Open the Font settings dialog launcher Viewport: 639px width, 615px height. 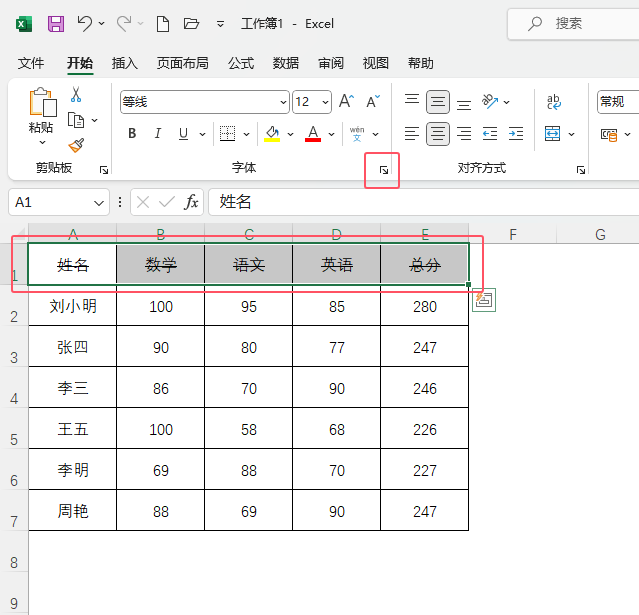coord(383,170)
